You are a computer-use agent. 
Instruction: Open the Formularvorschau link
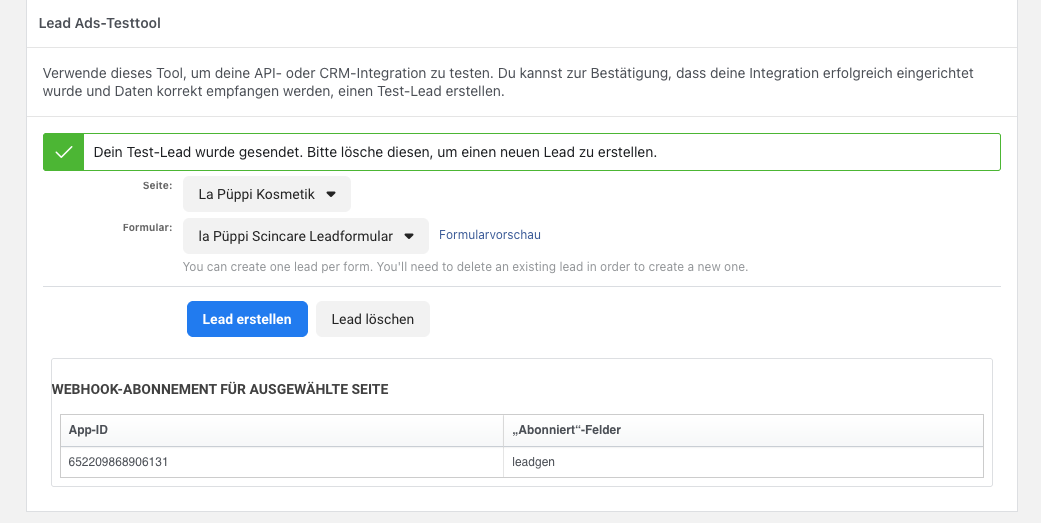[490, 235]
